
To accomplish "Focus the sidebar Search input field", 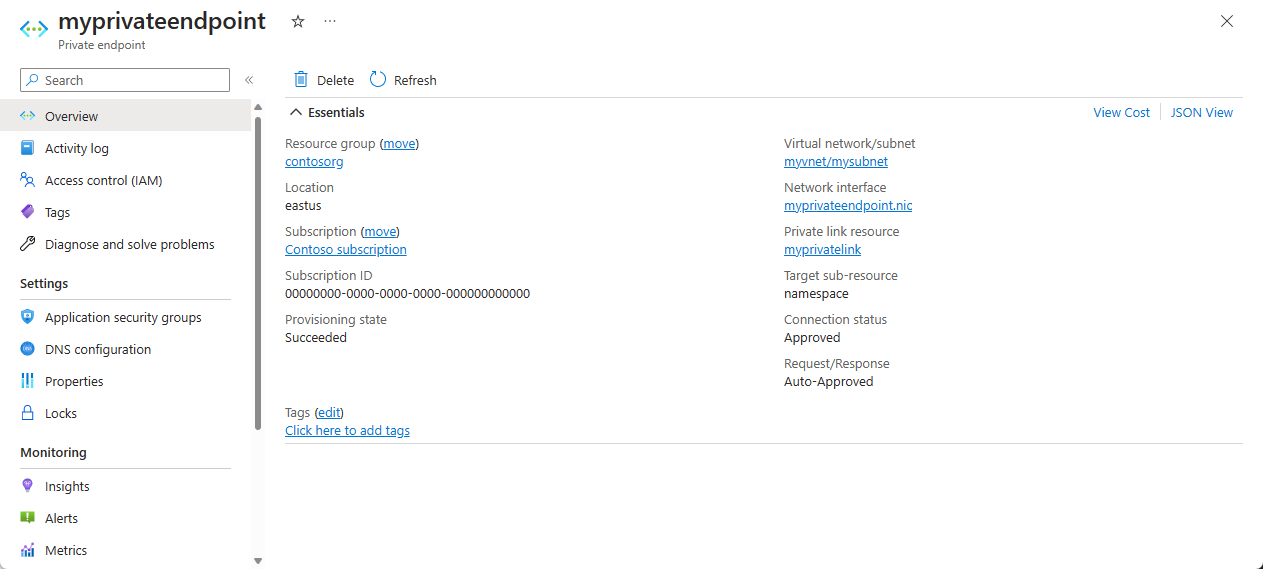I will [125, 80].
